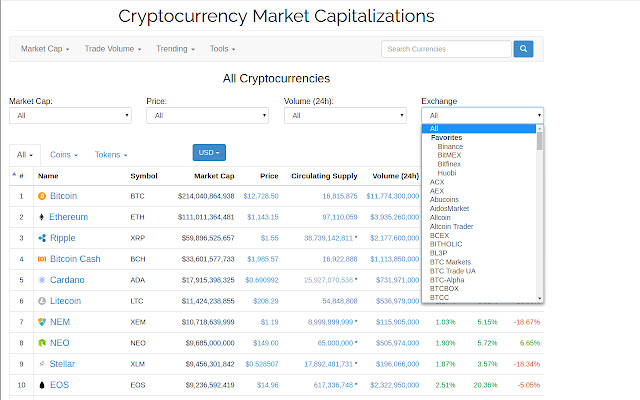The width and height of the screenshot is (640, 400).
Task: Open the Ethereum name link
Action: [x=69, y=217]
